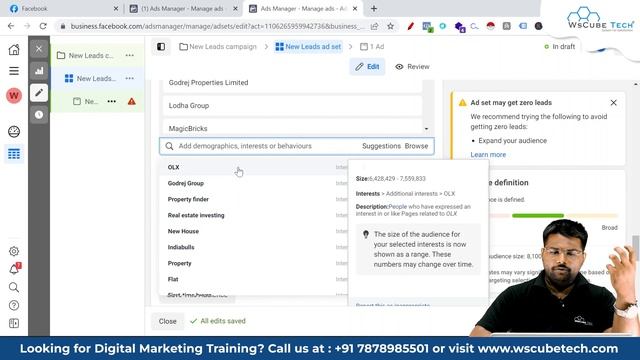Screen dimensions: 640x360
Task: Click the red warning triangle on the ad
Action: pyautogui.click(x=131, y=101)
